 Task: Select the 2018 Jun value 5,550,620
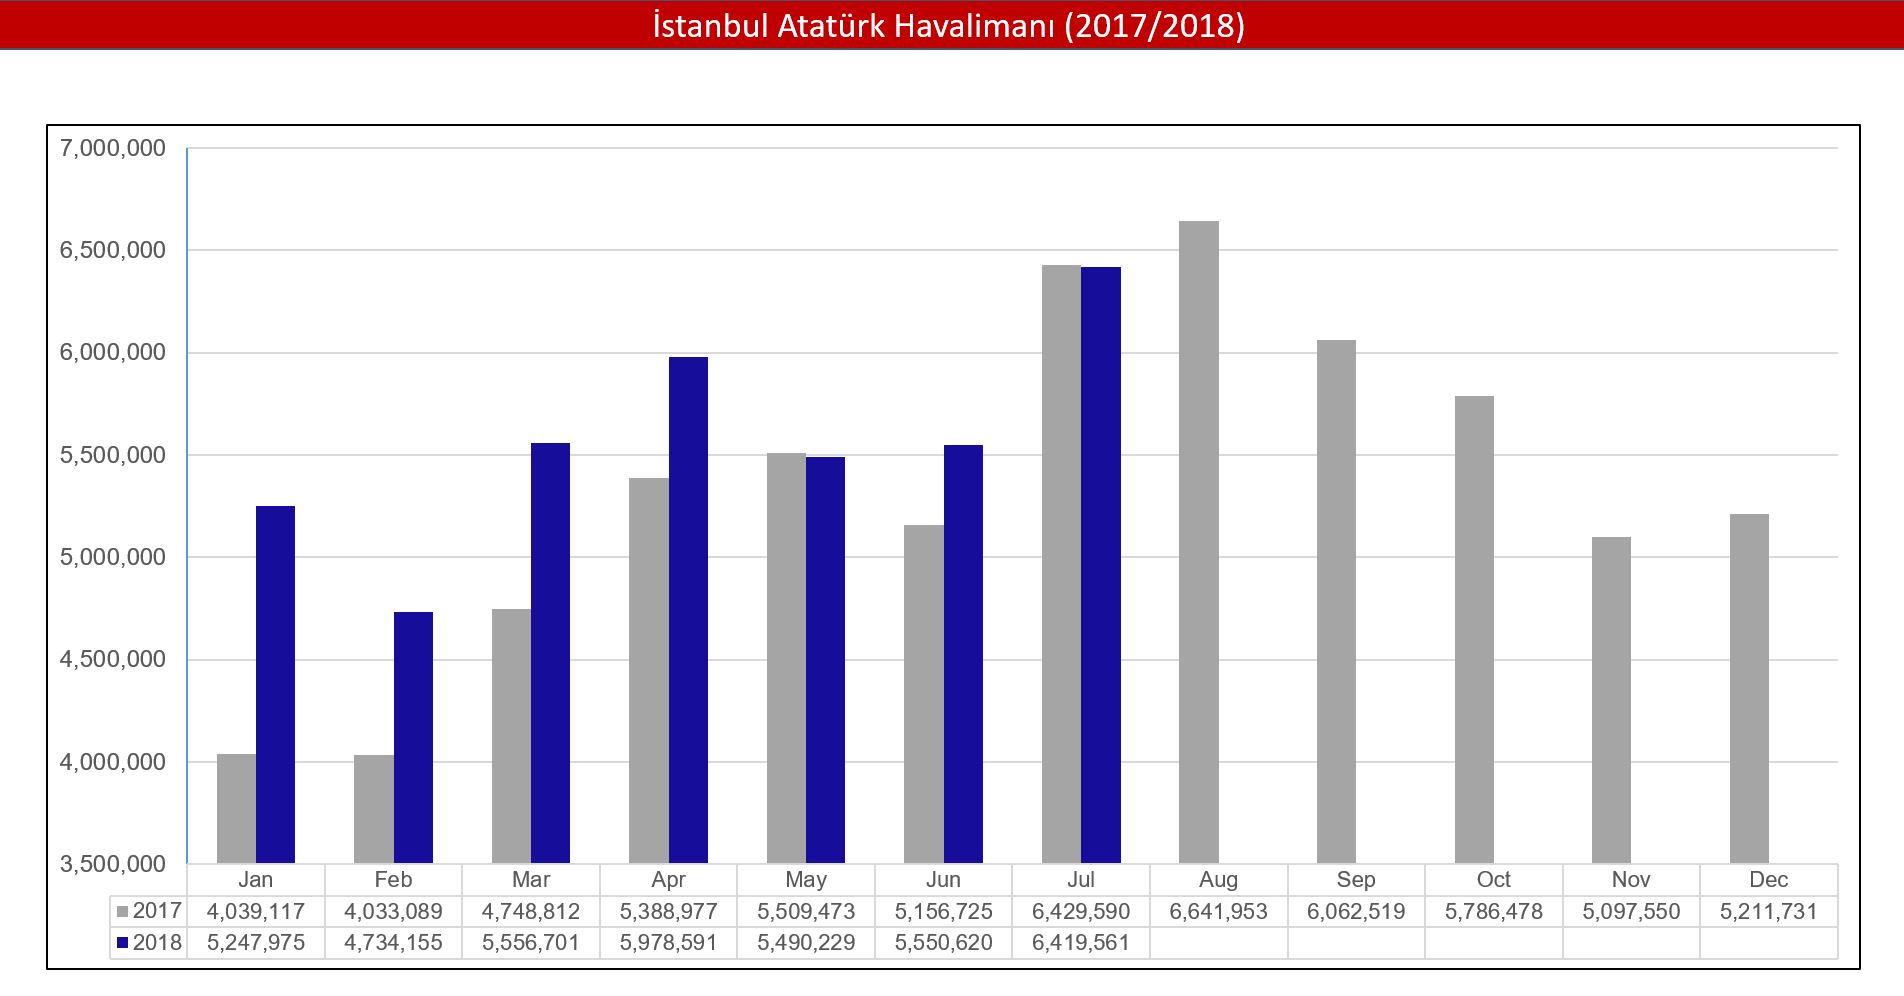click(x=943, y=943)
